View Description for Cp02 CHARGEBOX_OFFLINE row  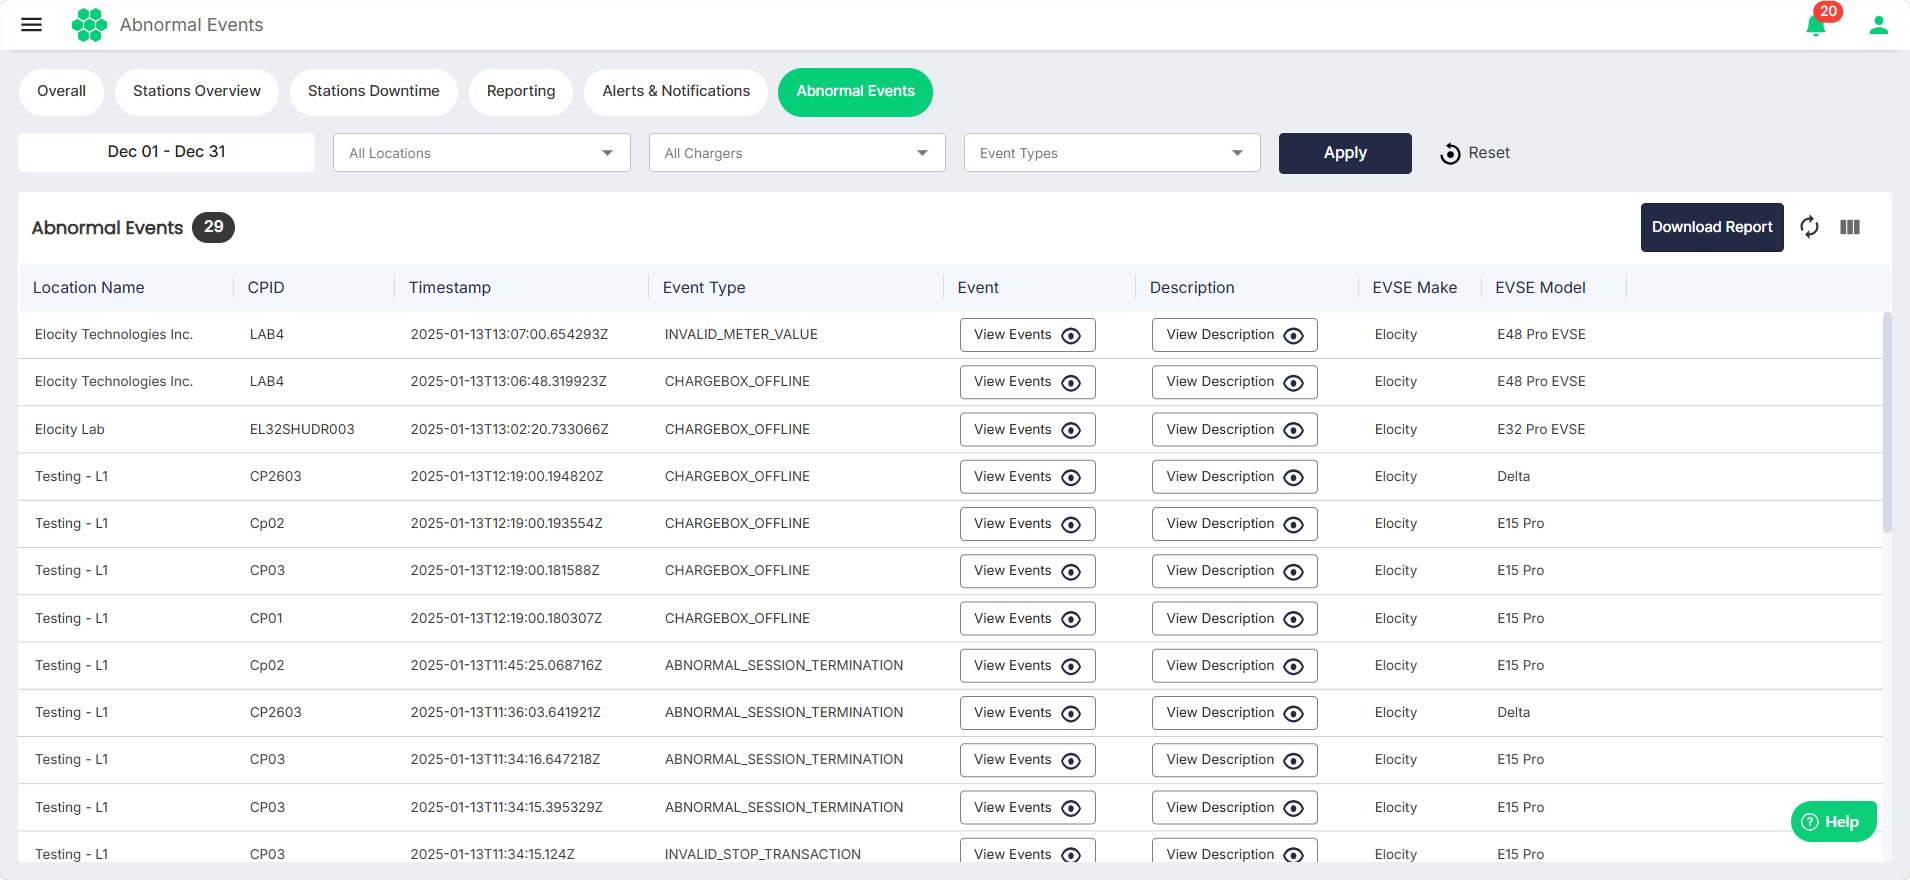pyautogui.click(x=1234, y=524)
